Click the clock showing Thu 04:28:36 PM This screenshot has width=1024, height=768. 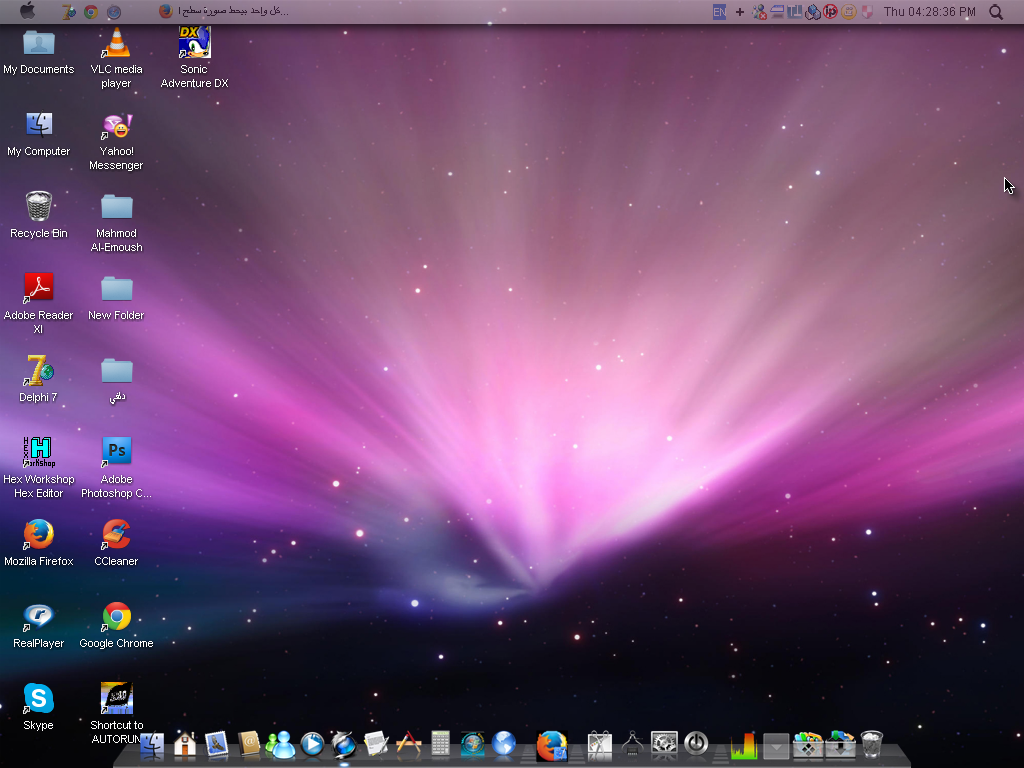click(929, 12)
